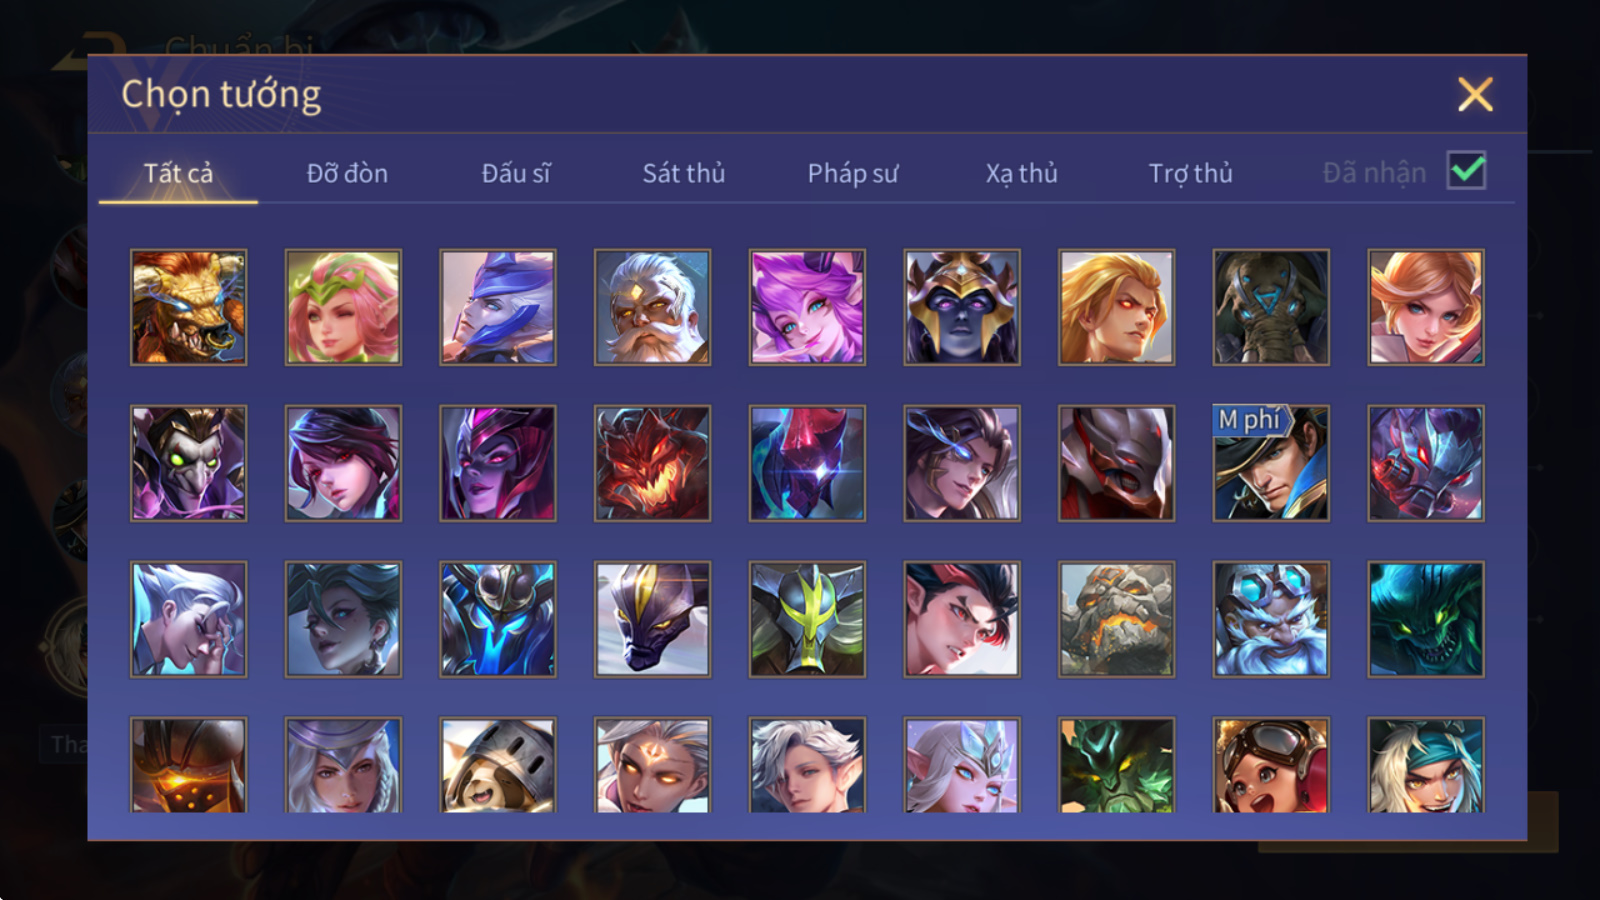1600x900 pixels.
Task: Switch to the Đỡ đòn tab
Action: click(x=347, y=173)
